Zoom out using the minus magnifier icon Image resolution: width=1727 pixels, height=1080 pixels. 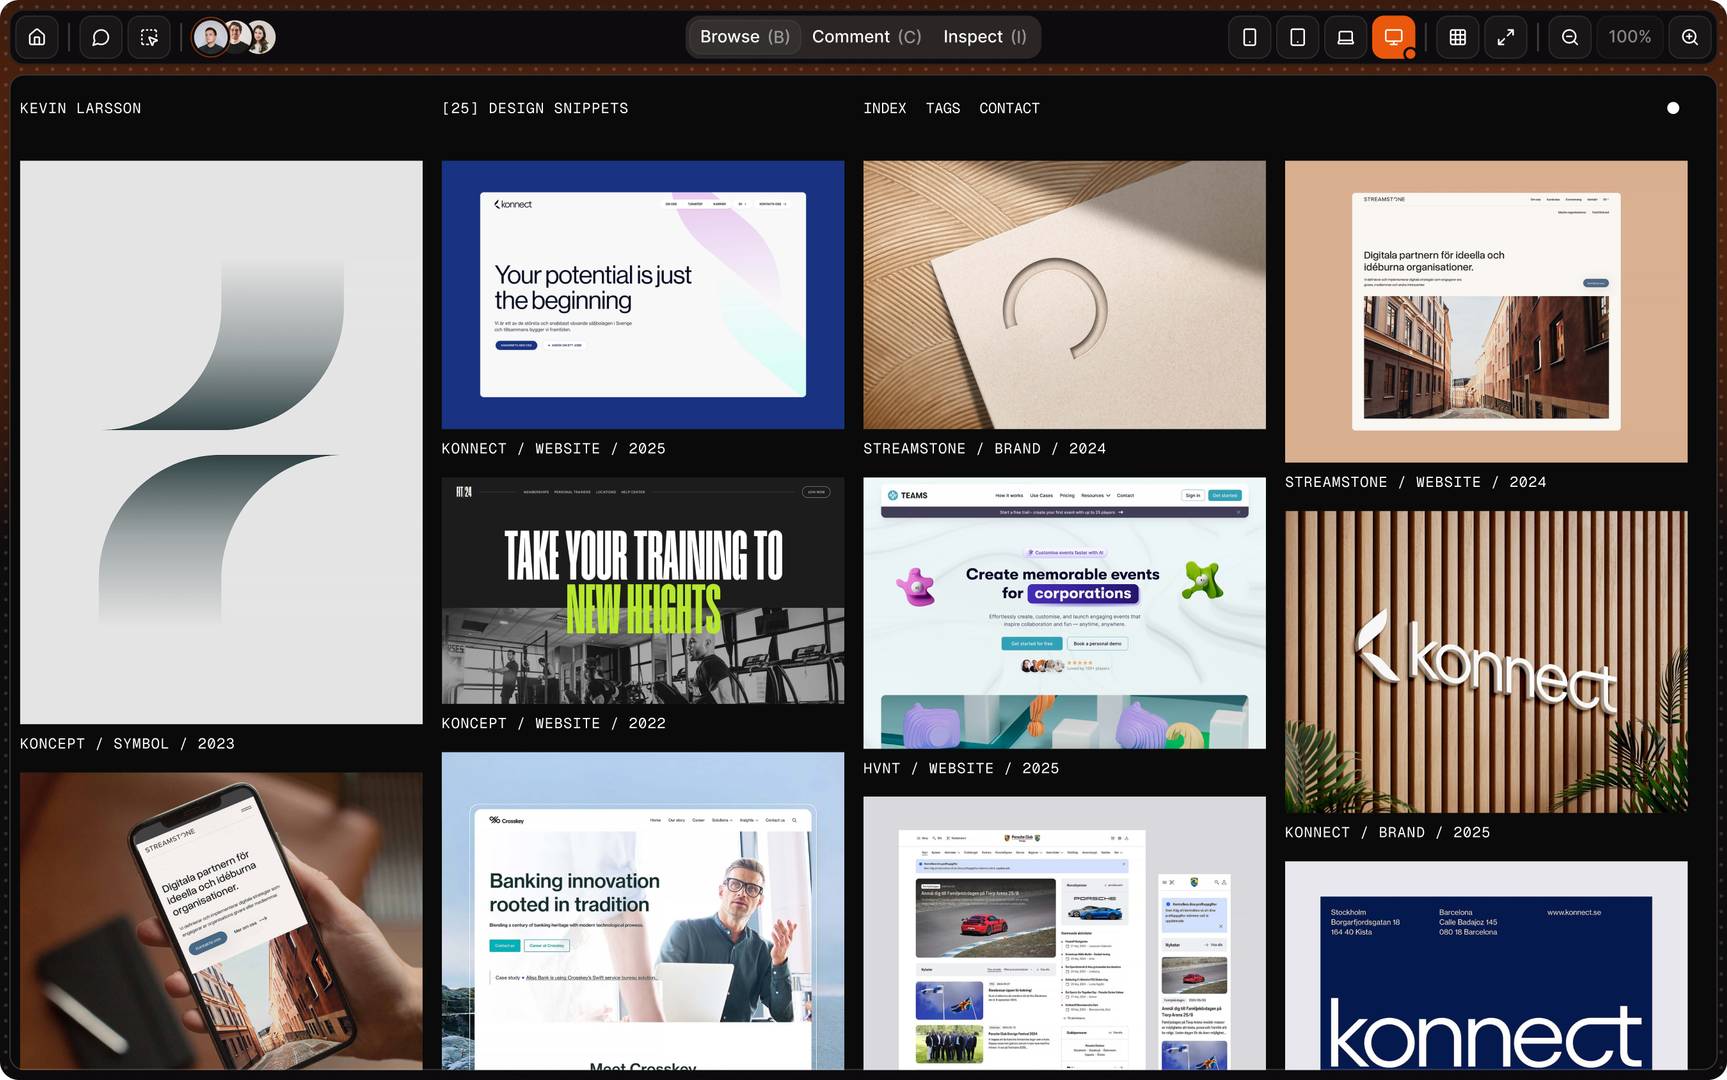(x=1569, y=37)
